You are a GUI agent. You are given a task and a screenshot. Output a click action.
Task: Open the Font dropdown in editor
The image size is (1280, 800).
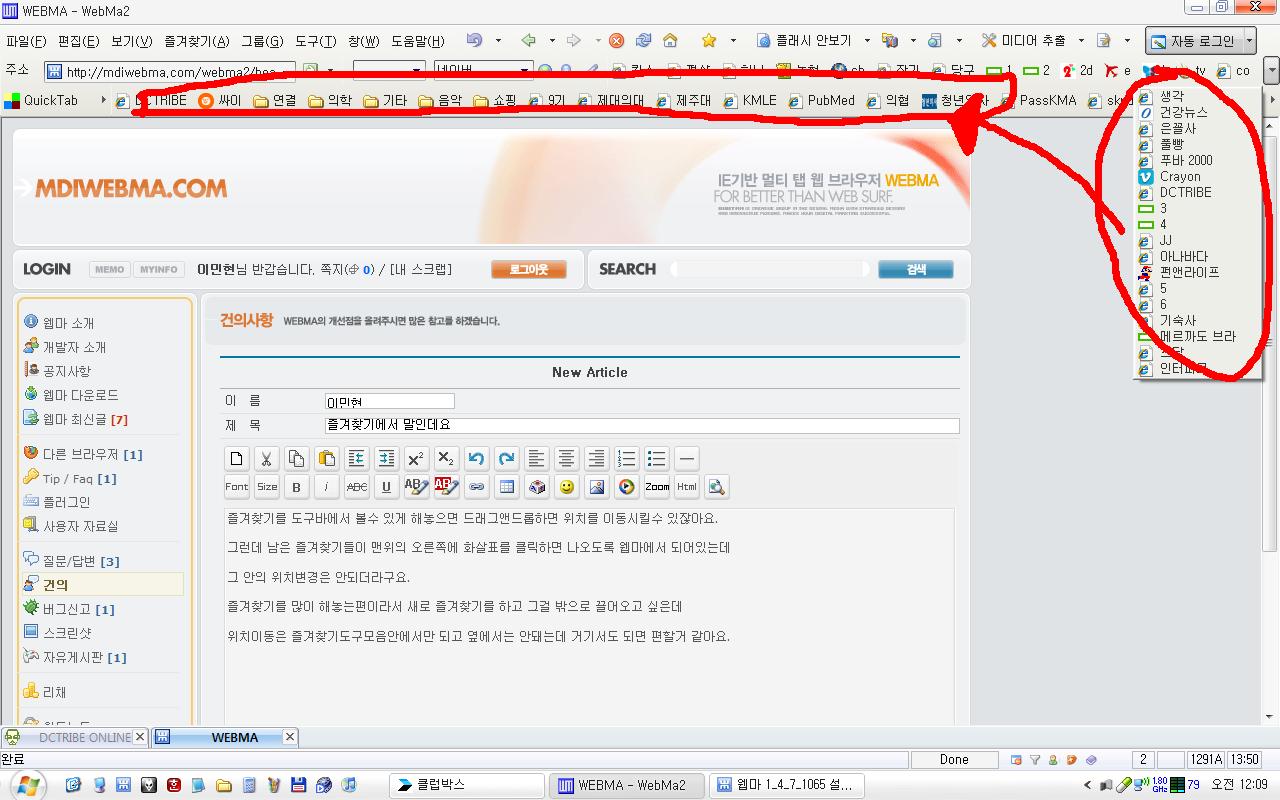tap(237, 487)
